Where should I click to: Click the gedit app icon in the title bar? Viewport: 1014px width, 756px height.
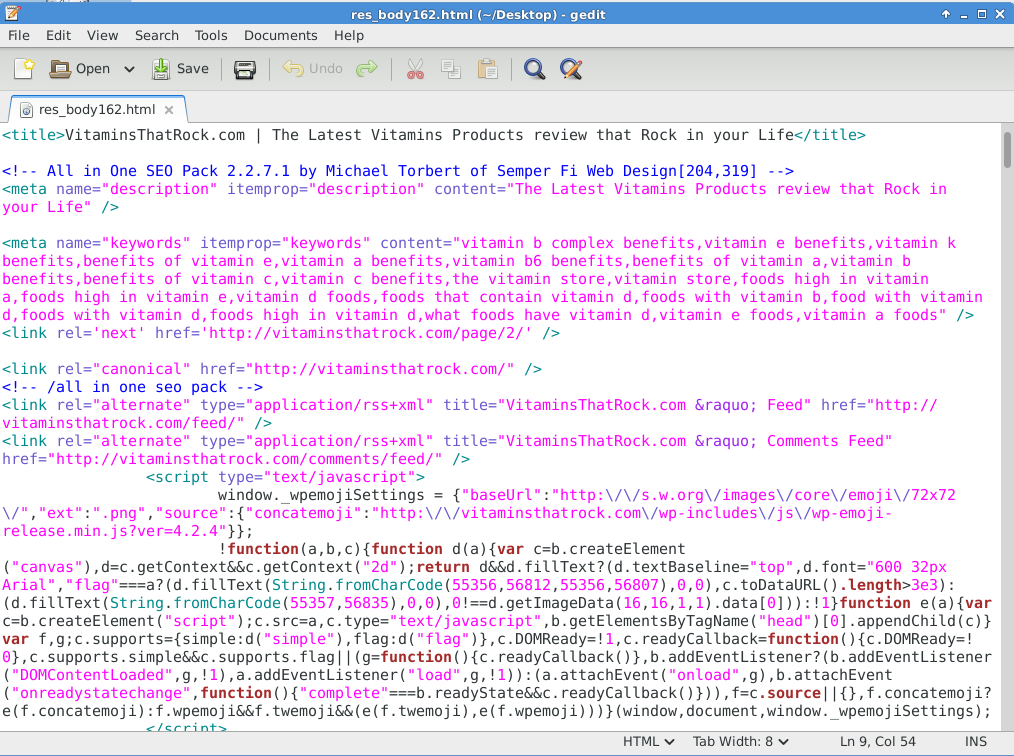pyautogui.click(x=12, y=13)
